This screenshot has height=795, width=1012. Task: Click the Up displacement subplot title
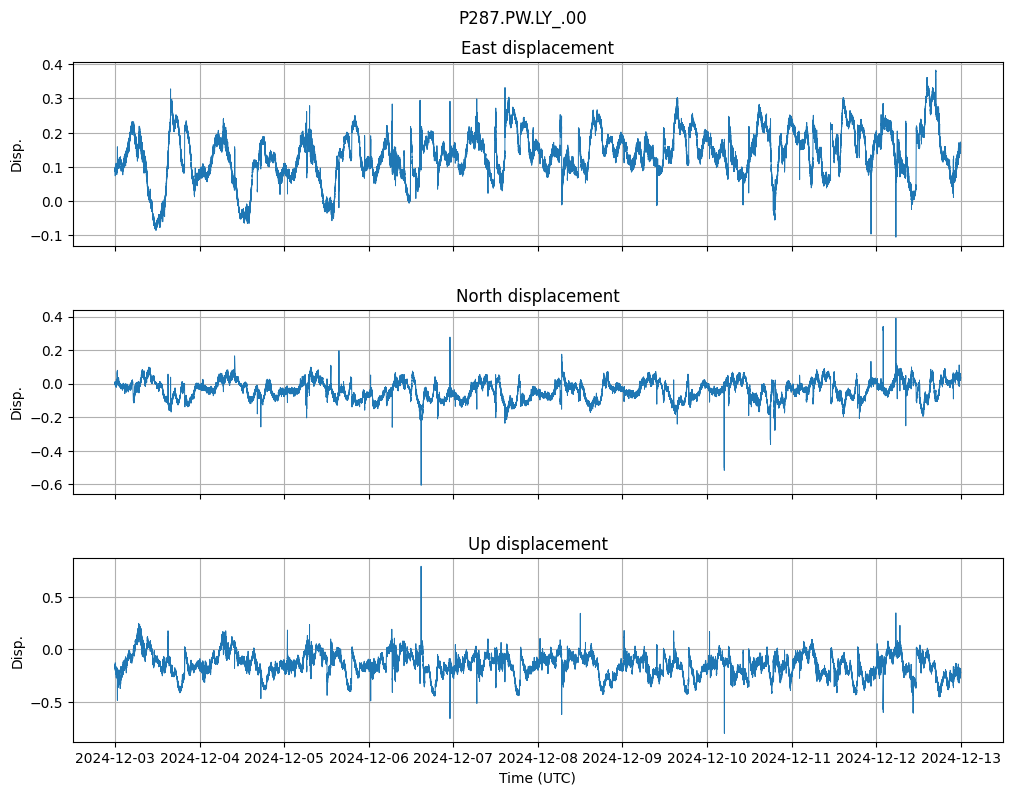pos(537,544)
